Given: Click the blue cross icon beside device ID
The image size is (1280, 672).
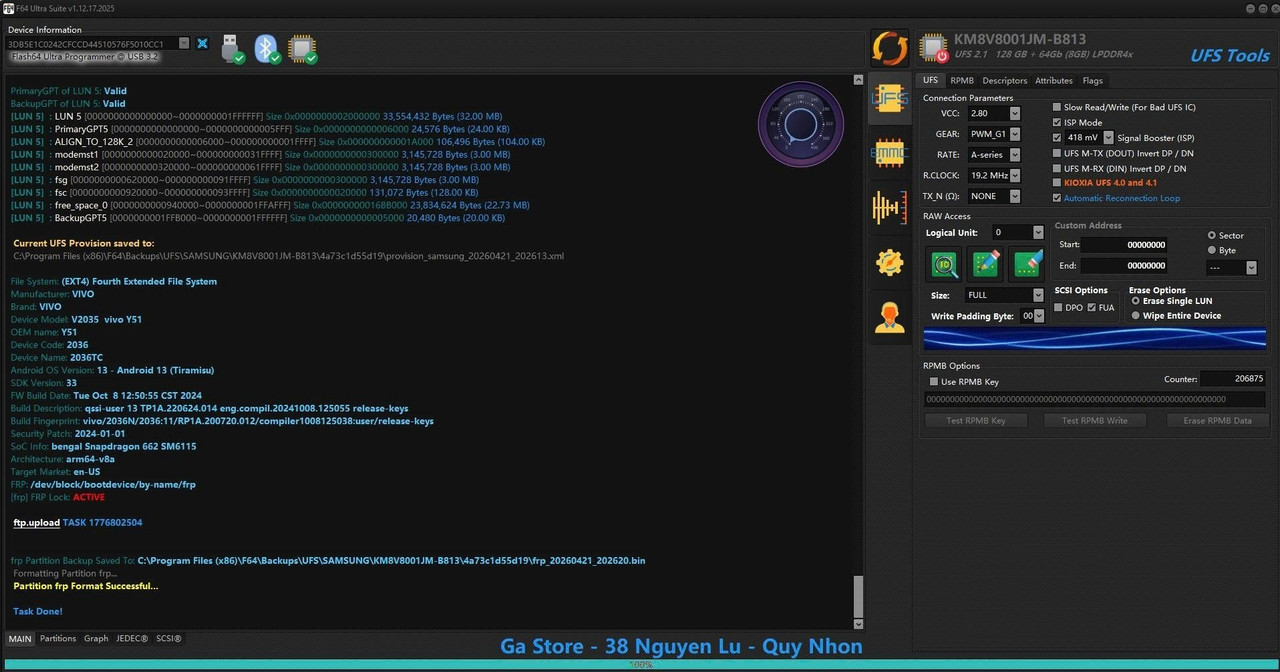Looking at the screenshot, I should click(202, 44).
